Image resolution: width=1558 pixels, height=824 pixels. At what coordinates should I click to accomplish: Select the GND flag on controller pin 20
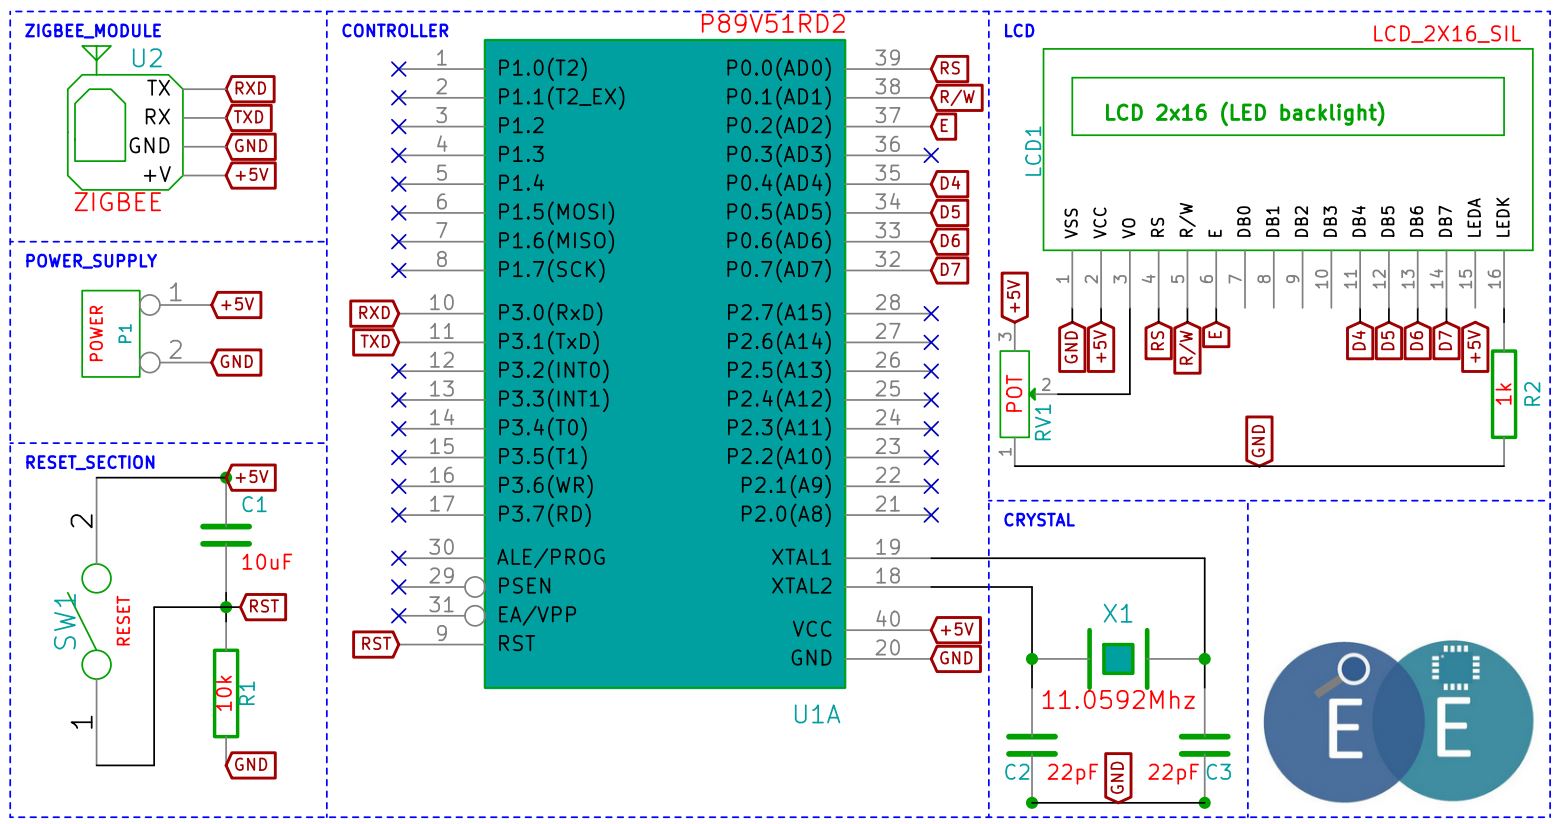(956, 658)
